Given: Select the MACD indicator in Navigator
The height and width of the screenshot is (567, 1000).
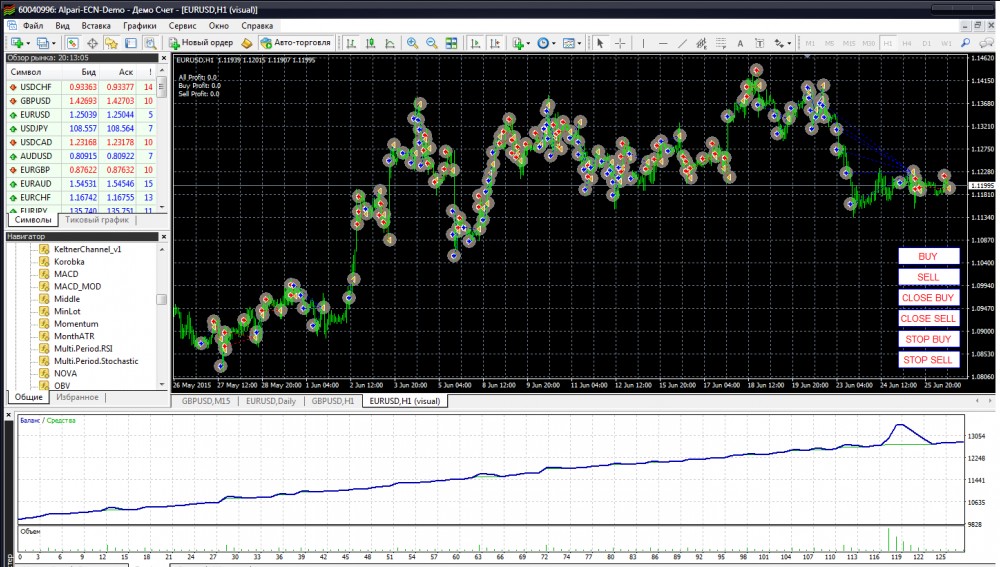Looking at the screenshot, I should 66,274.
